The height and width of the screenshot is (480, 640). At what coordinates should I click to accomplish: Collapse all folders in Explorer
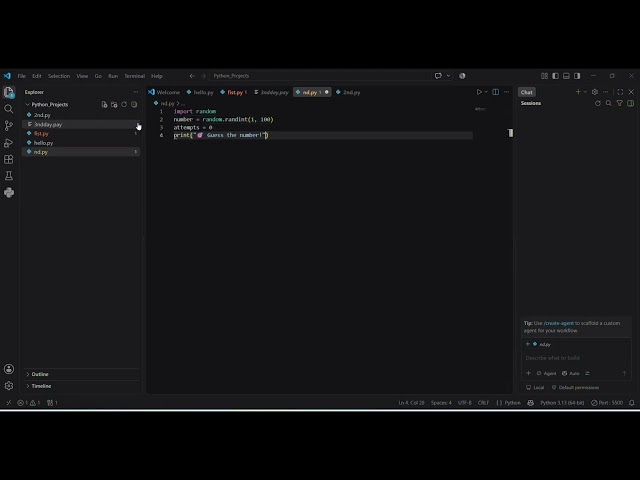[134, 104]
